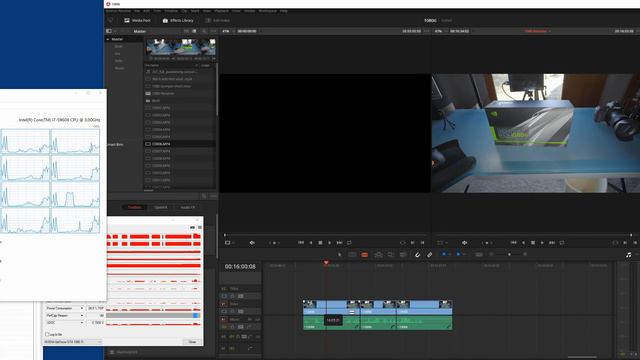
Task: Stop playback in source viewer
Action: [x=320, y=242]
